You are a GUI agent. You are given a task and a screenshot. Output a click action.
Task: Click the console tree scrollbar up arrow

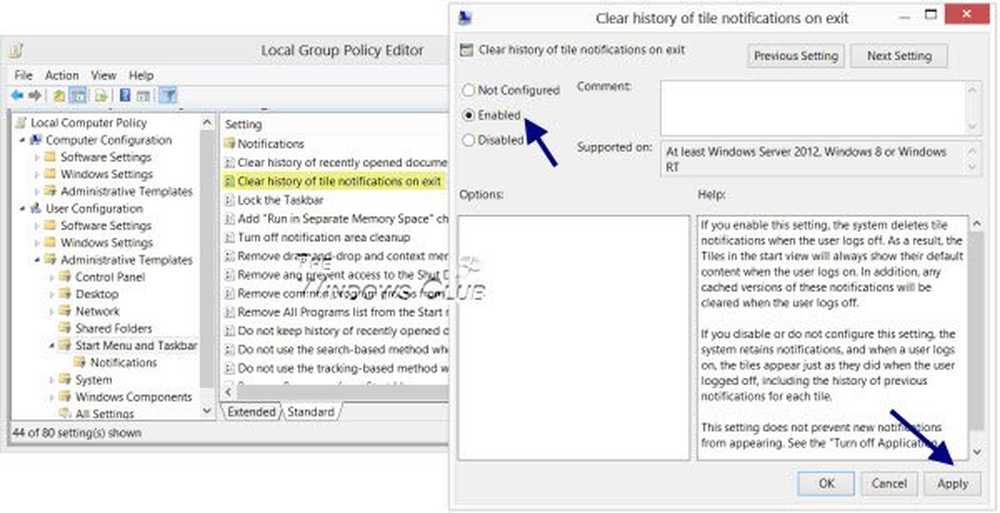coord(207,123)
